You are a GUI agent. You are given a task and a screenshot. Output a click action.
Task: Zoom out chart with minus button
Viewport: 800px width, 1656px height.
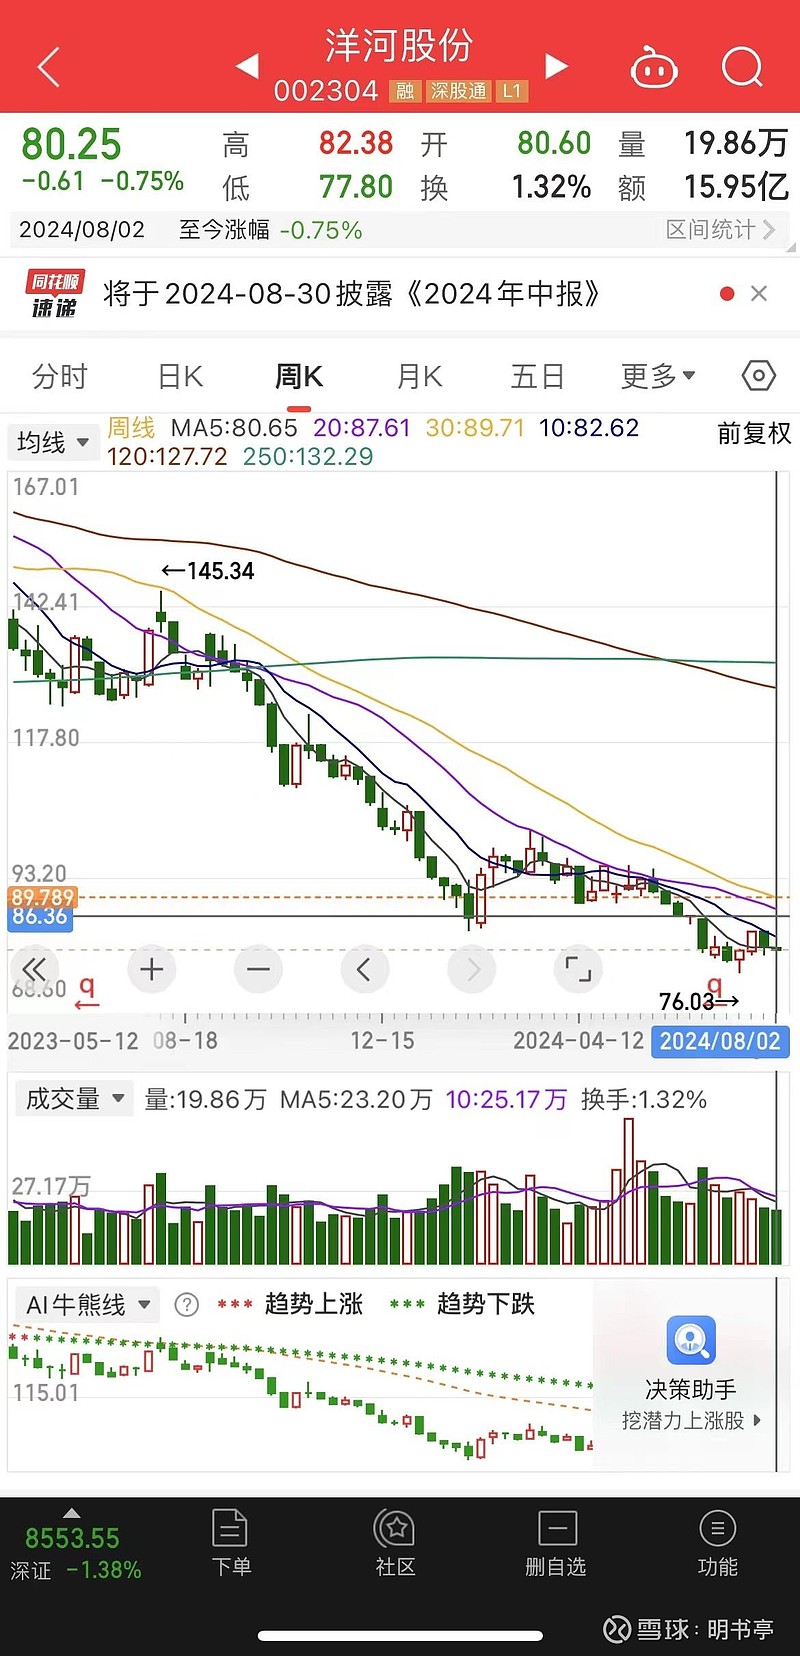click(258, 969)
